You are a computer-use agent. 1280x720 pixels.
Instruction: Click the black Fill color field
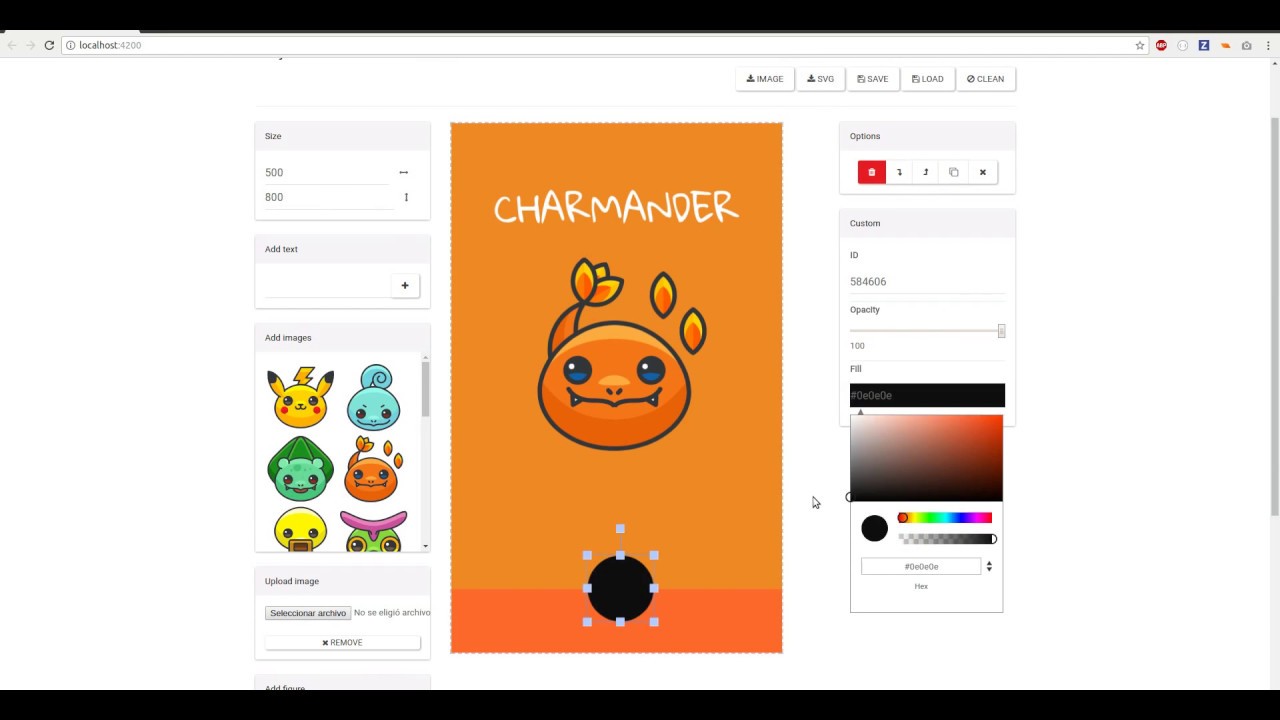pos(927,395)
